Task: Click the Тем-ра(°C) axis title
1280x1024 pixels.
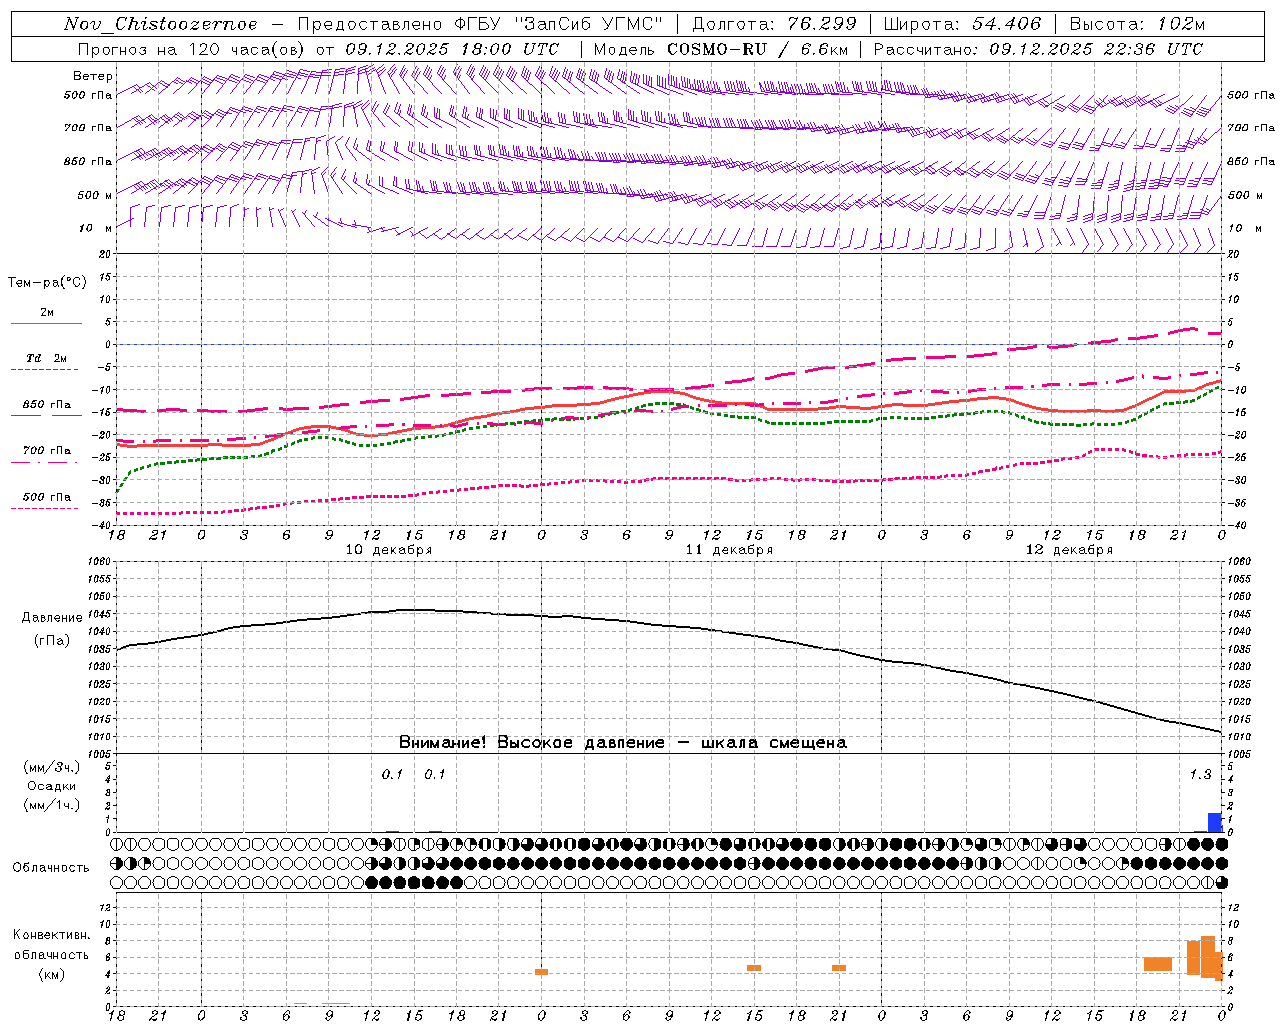Action: coord(47,283)
